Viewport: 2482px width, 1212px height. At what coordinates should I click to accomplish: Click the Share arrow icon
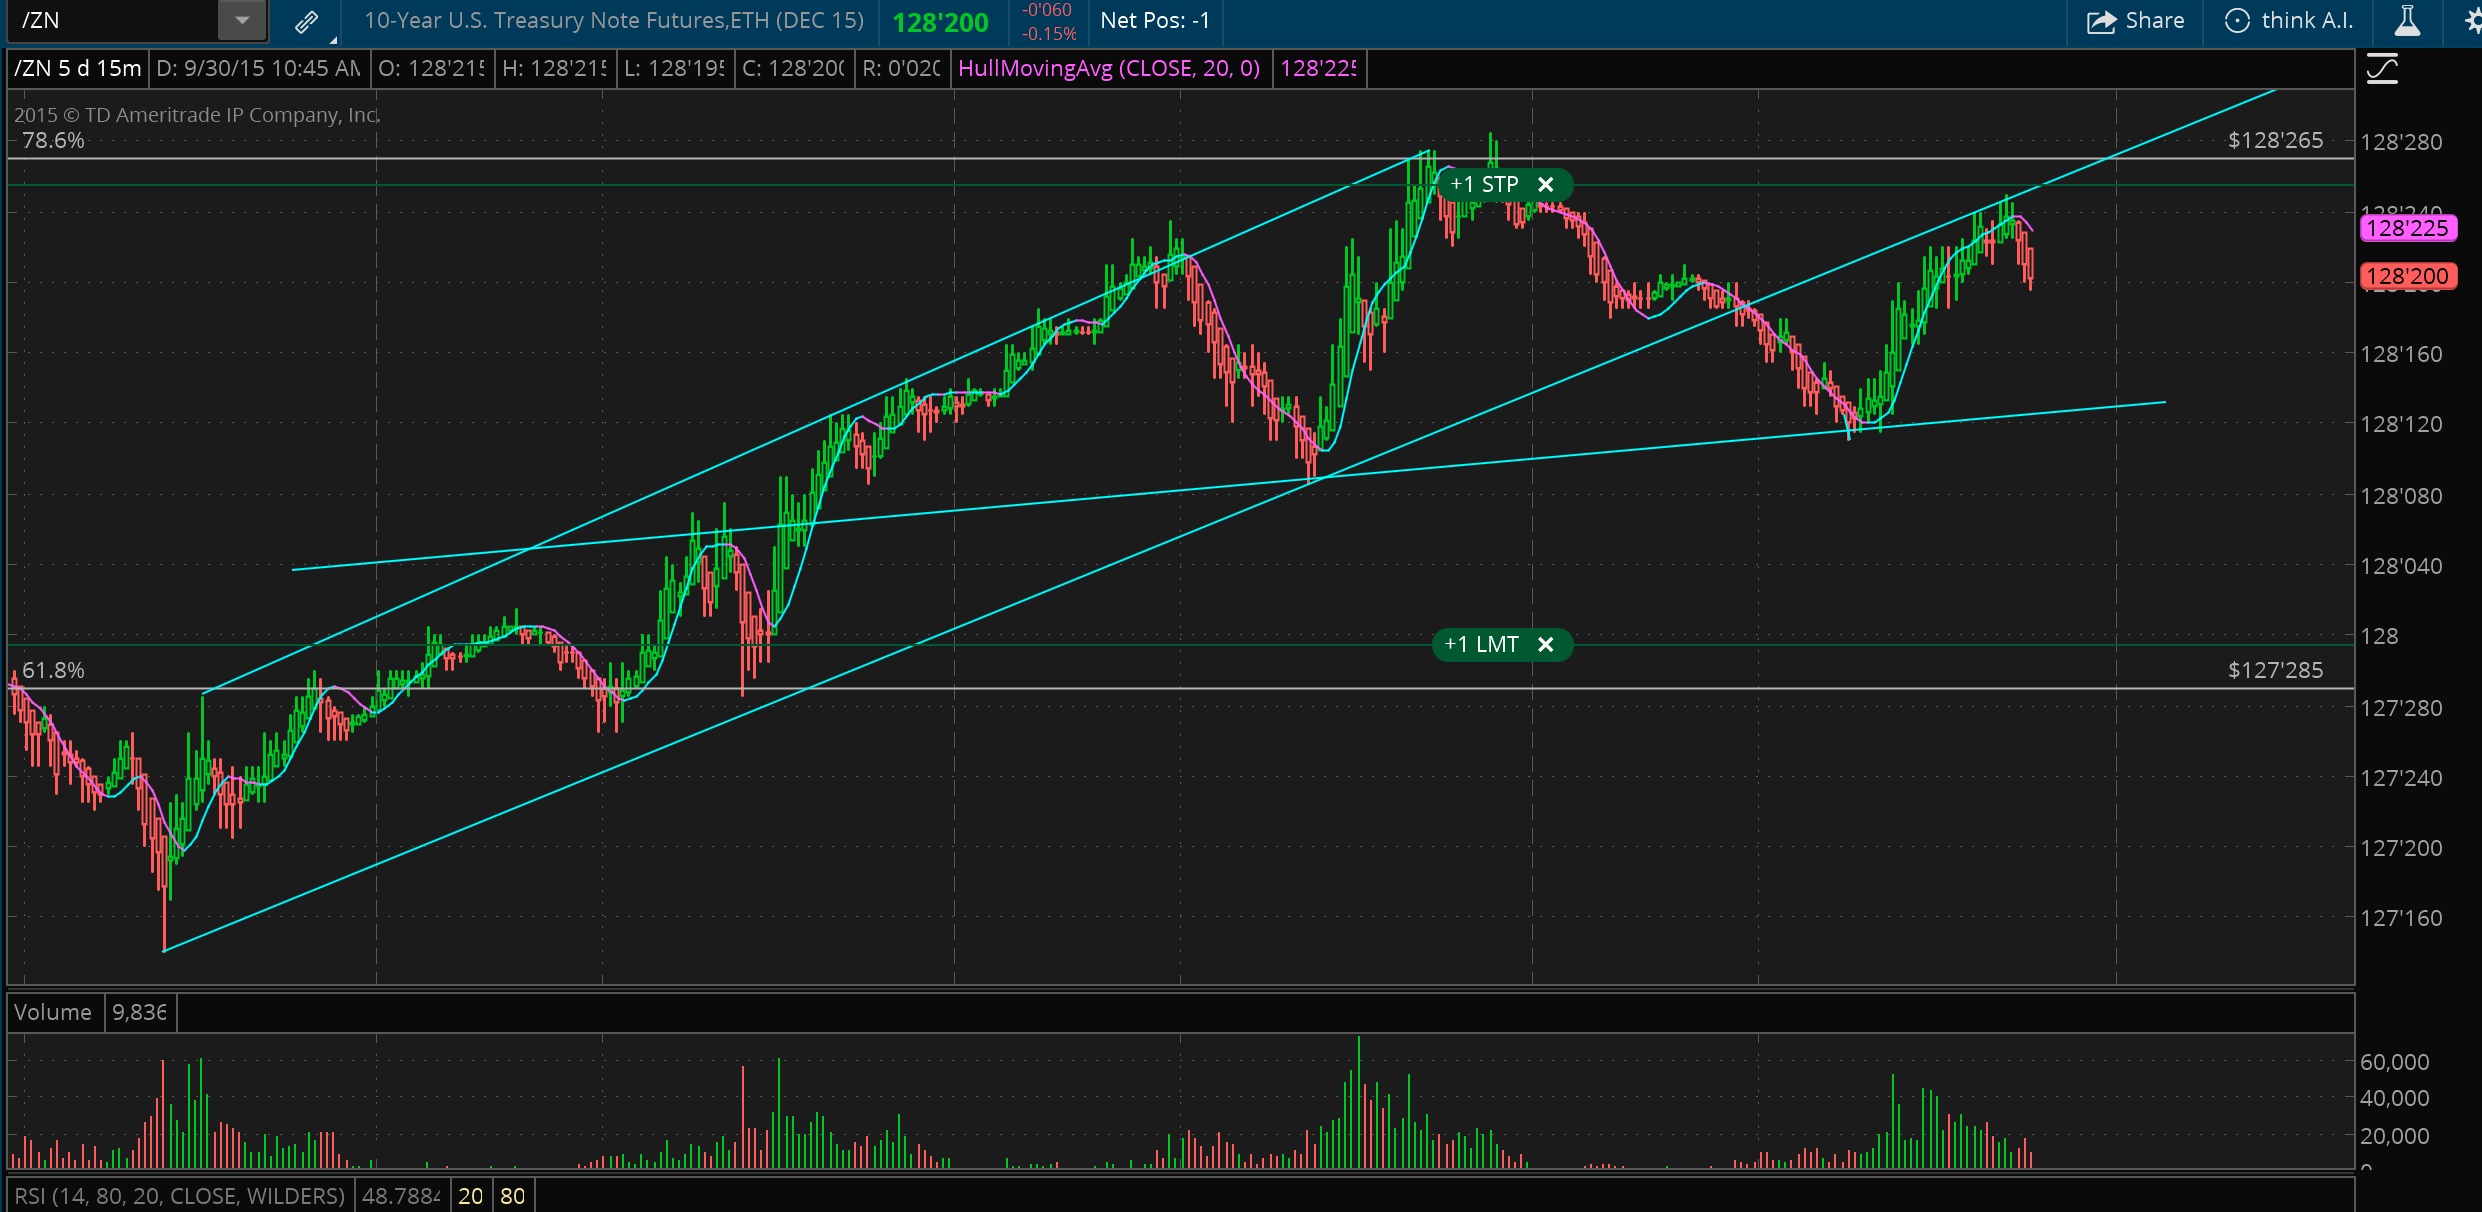tap(2102, 21)
